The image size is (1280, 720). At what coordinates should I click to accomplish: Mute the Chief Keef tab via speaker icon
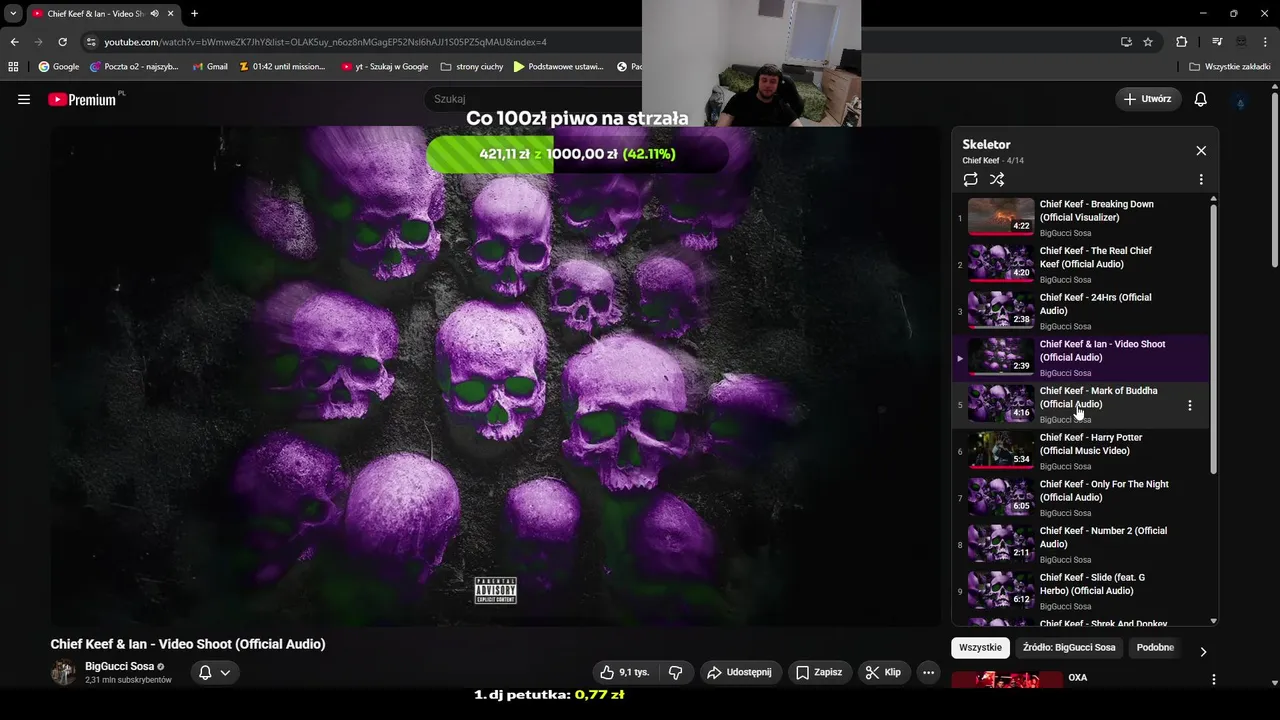155,13
